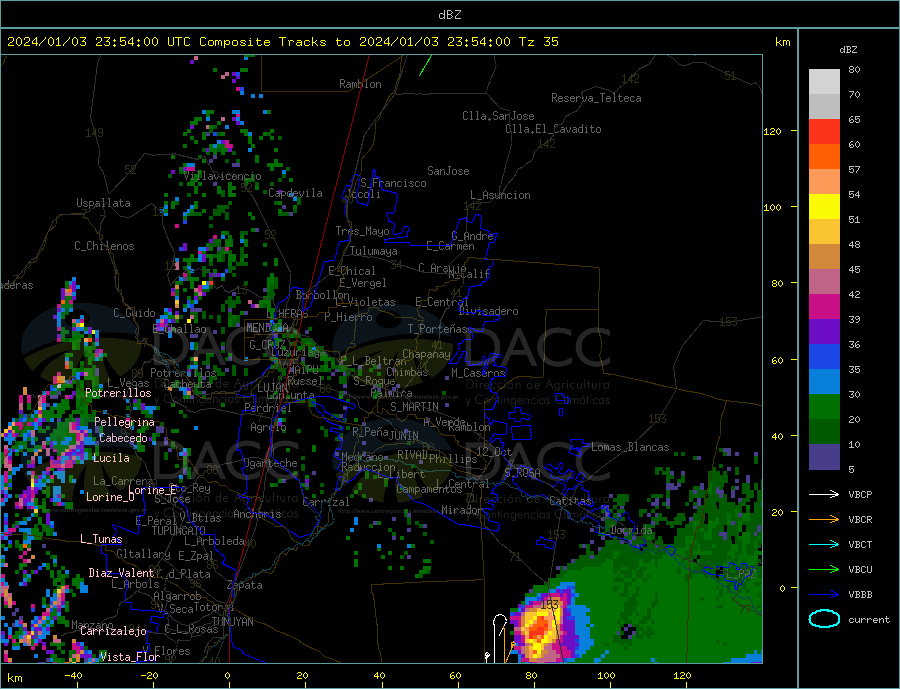Screen dimensions: 900x689
Task: Click the km unit label top right
Action: [x=782, y=42]
